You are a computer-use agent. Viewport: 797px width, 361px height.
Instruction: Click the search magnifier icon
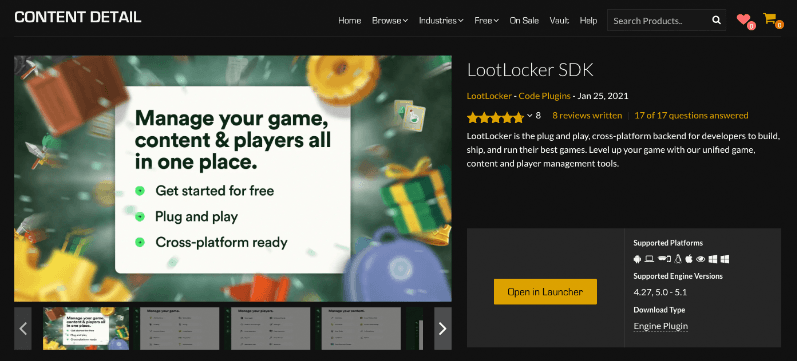[x=716, y=20]
